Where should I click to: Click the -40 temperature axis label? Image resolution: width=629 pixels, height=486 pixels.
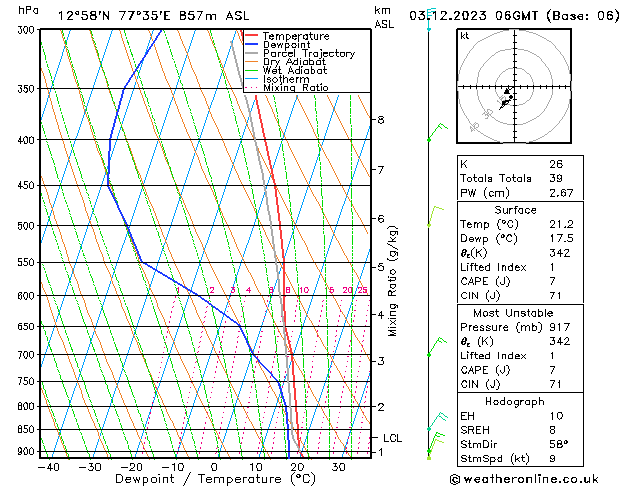point(49,468)
